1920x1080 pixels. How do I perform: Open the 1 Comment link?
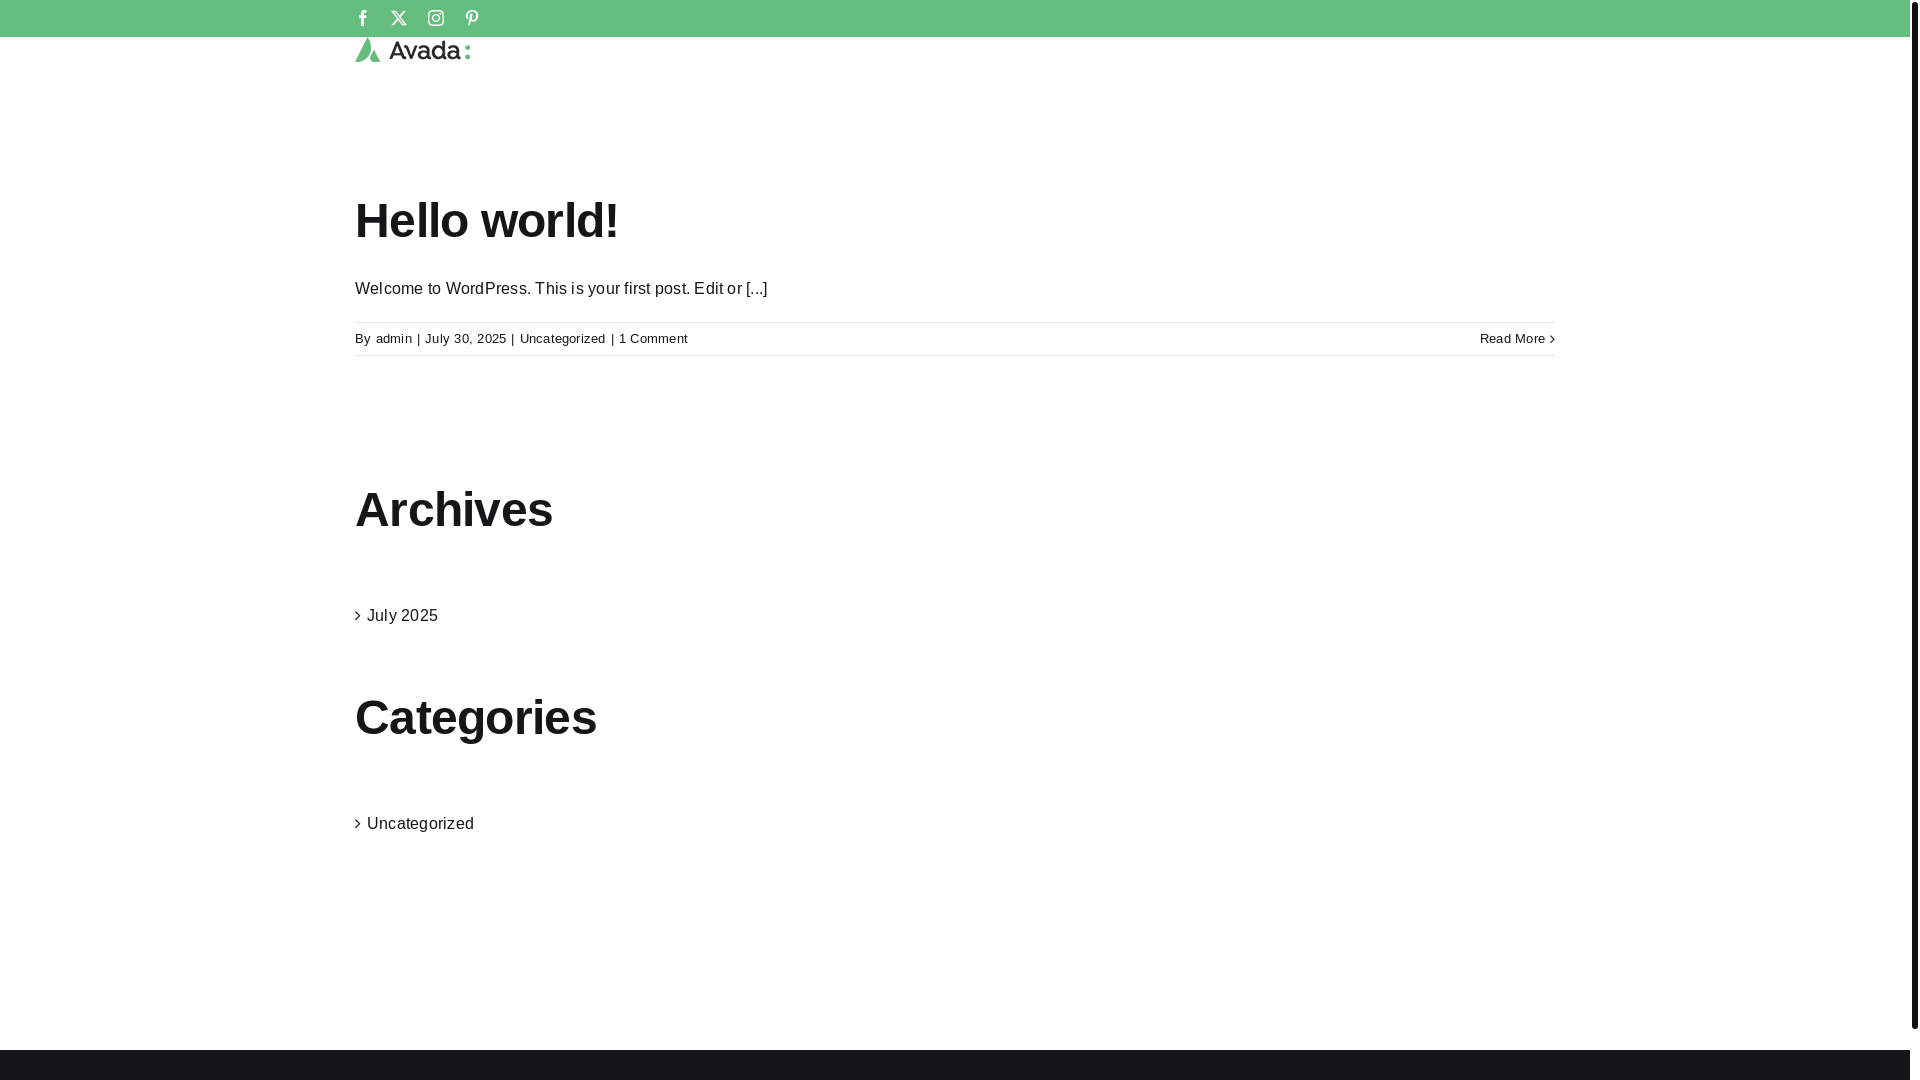(653, 339)
